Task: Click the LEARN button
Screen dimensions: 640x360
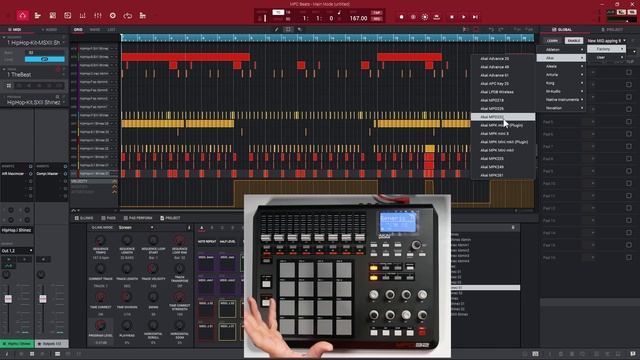Action: 552,41
